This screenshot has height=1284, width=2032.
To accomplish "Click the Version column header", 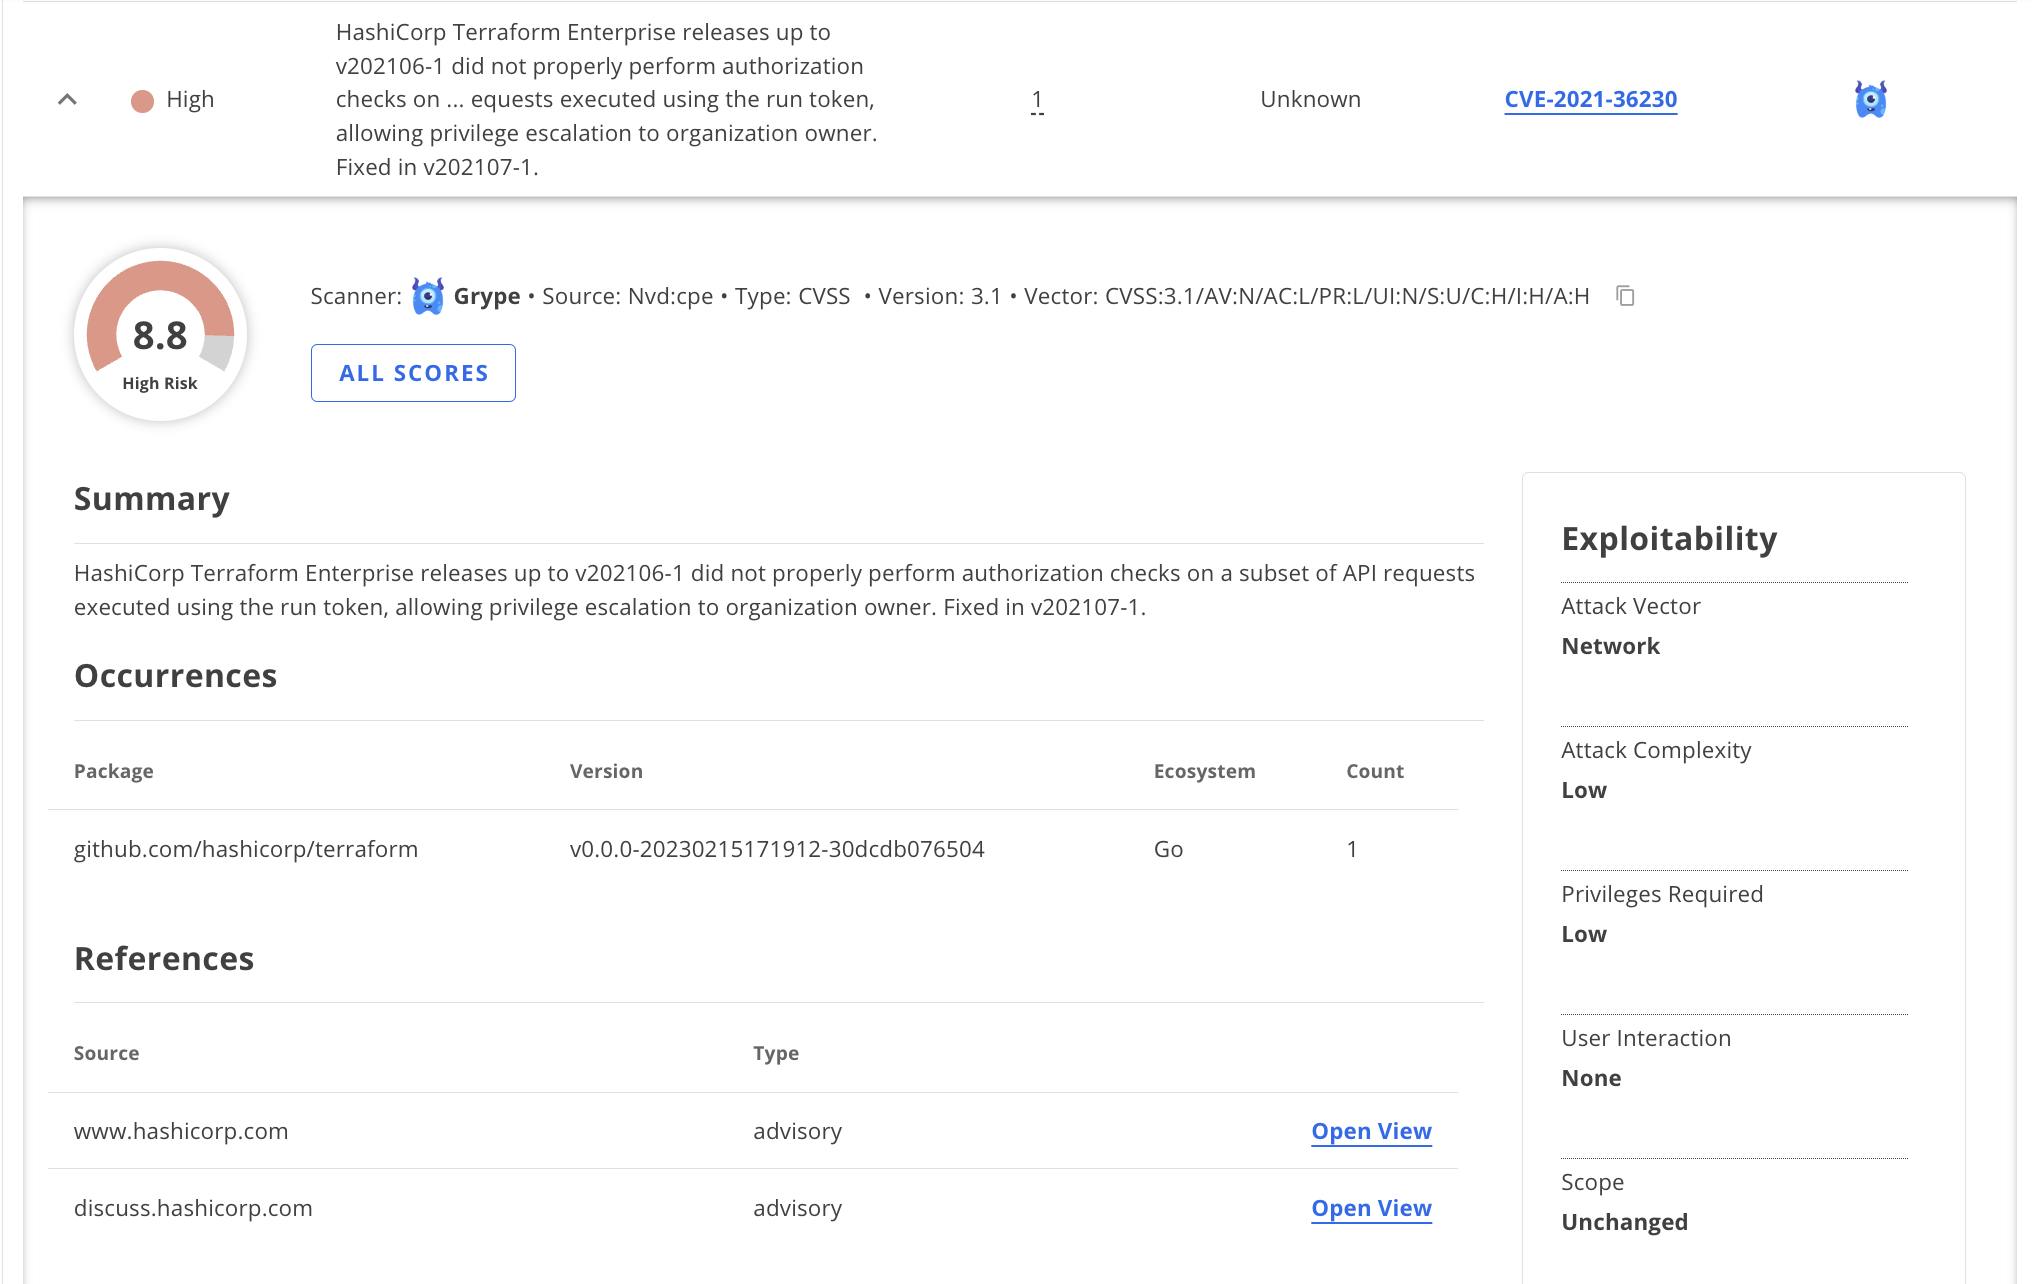I will 606,771.
